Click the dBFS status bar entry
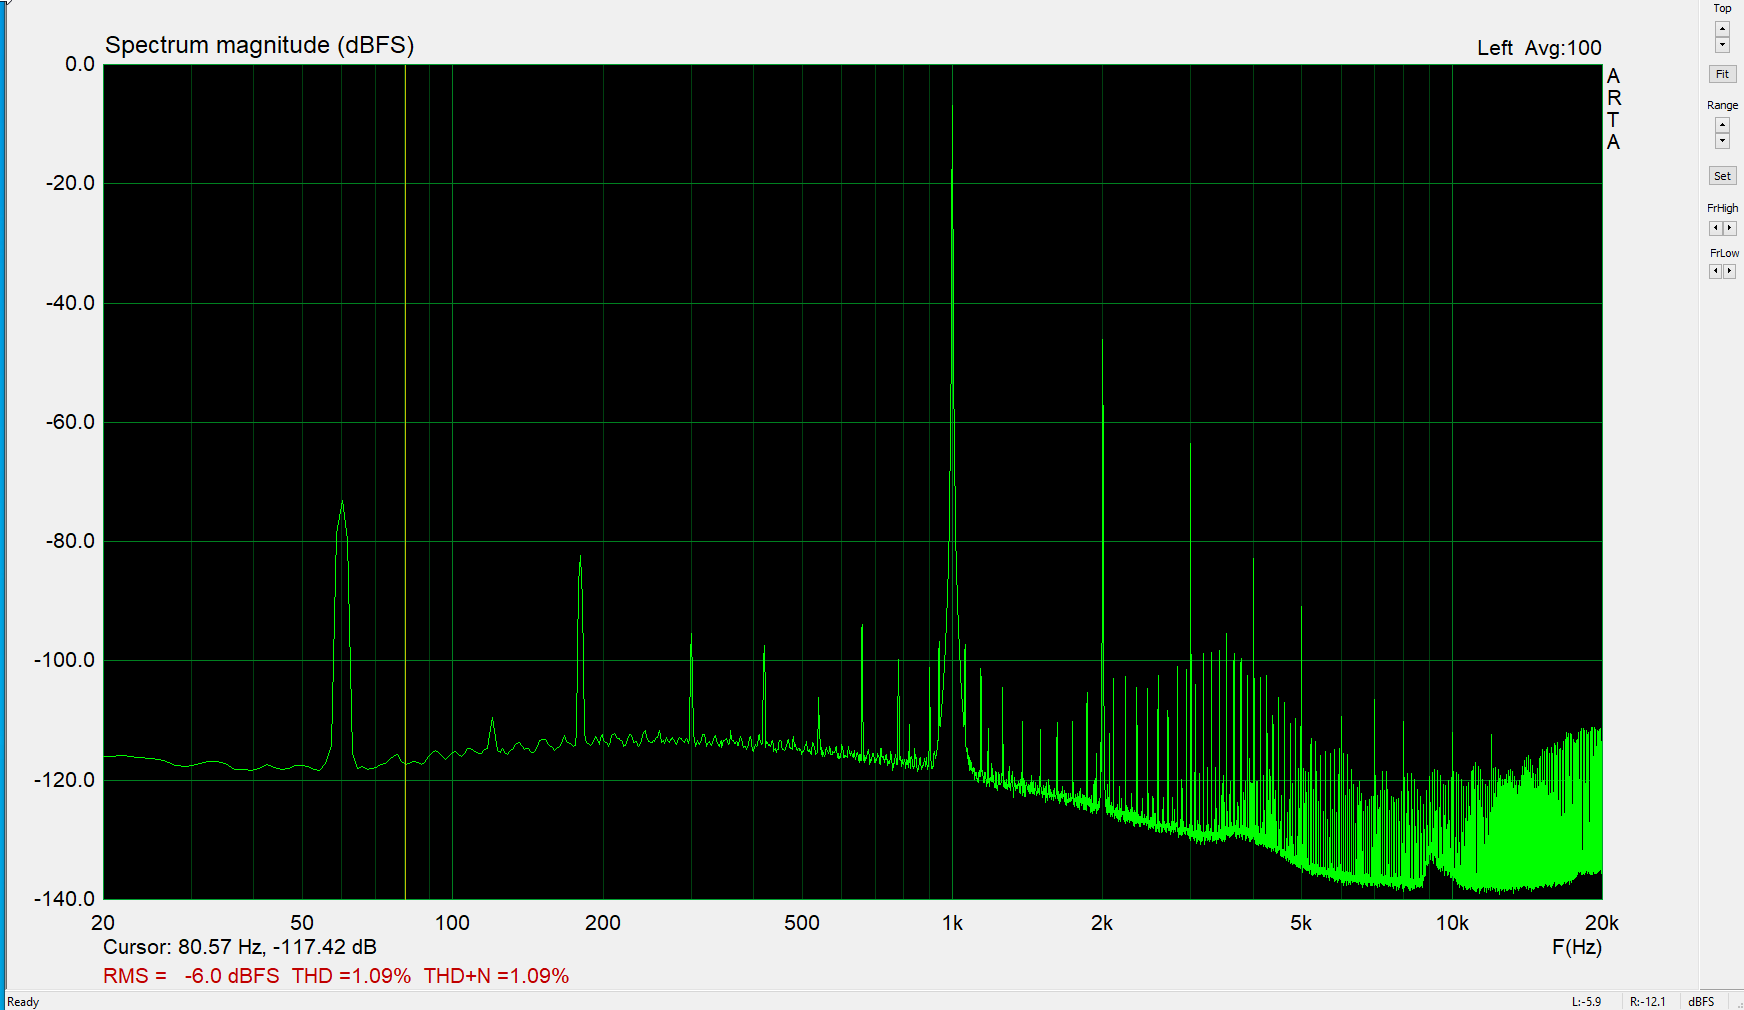 (1701, 1001)
